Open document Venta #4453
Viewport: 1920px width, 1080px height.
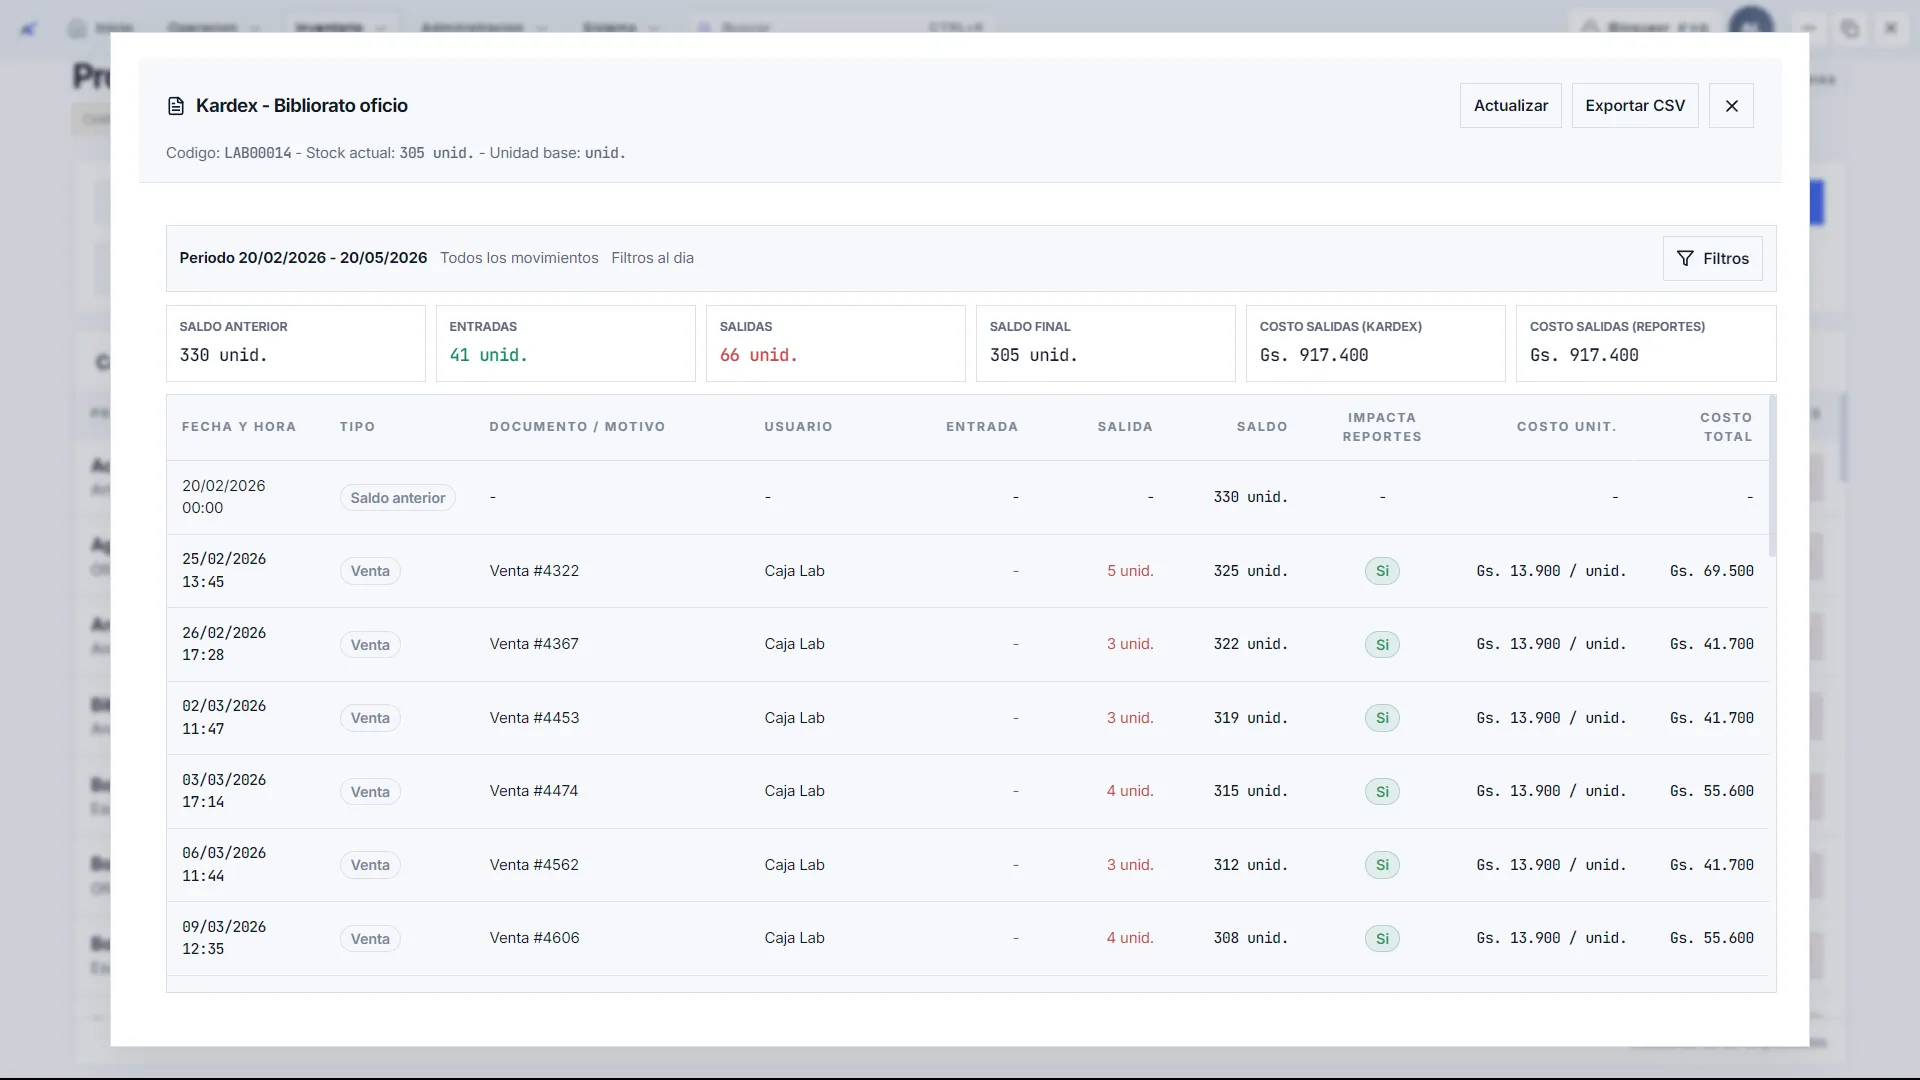pyautogui.click(x=534, y=718)
